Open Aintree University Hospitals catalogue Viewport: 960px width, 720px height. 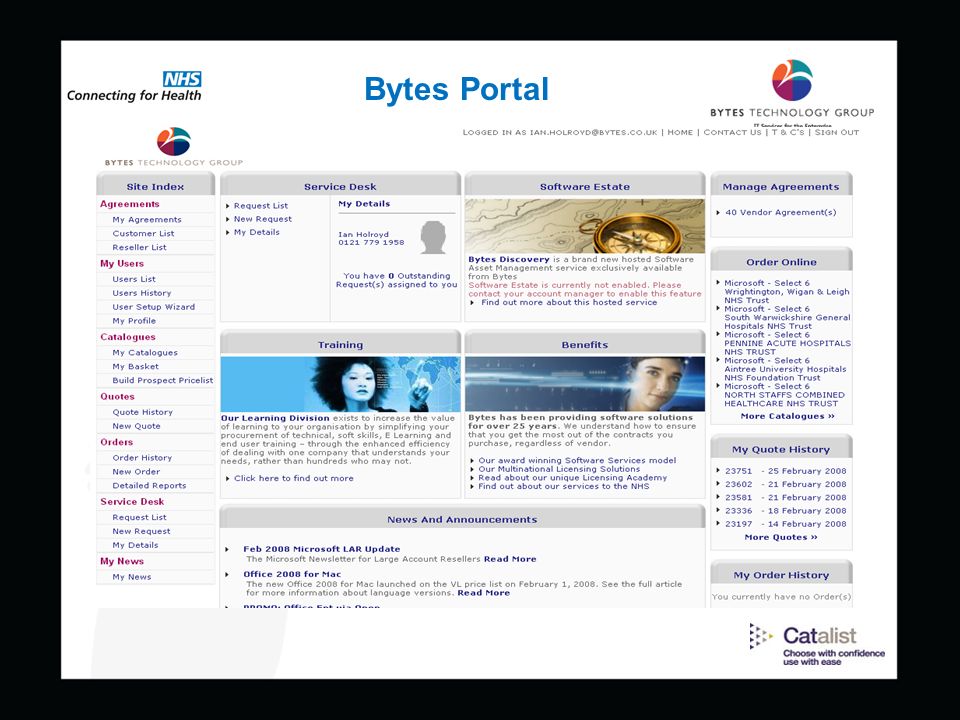coord(785,369)
